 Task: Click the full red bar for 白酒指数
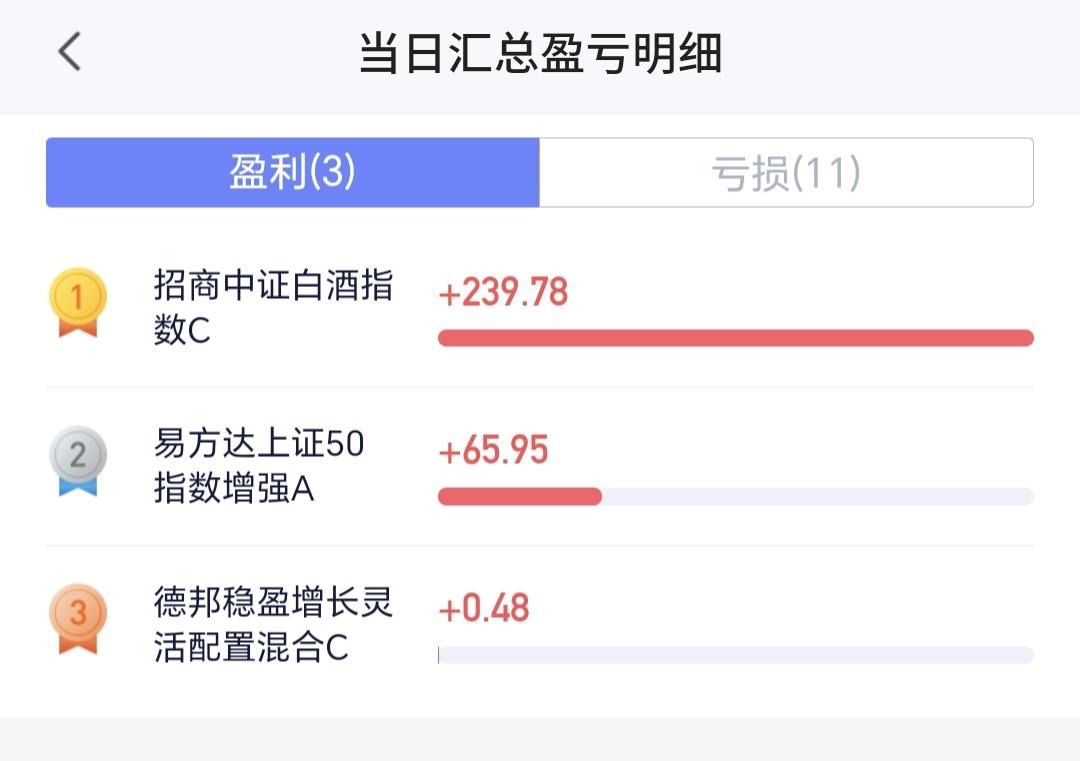735,338
